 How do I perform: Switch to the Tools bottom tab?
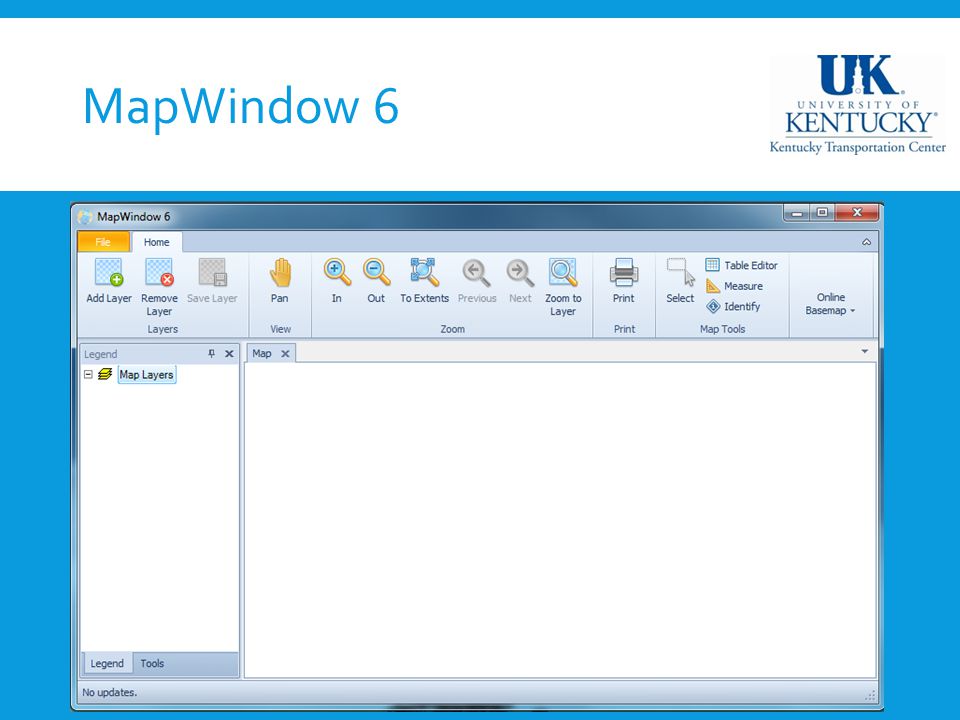click(152, 663)
